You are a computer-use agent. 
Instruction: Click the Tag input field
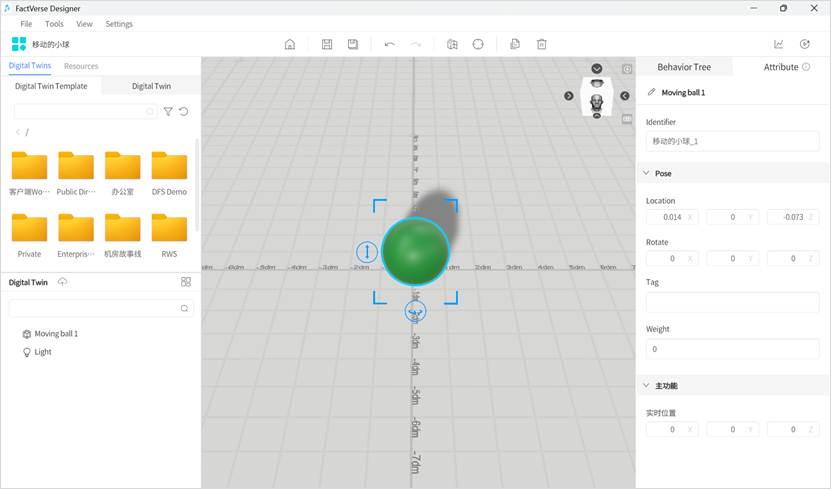(x=732, y=303)
